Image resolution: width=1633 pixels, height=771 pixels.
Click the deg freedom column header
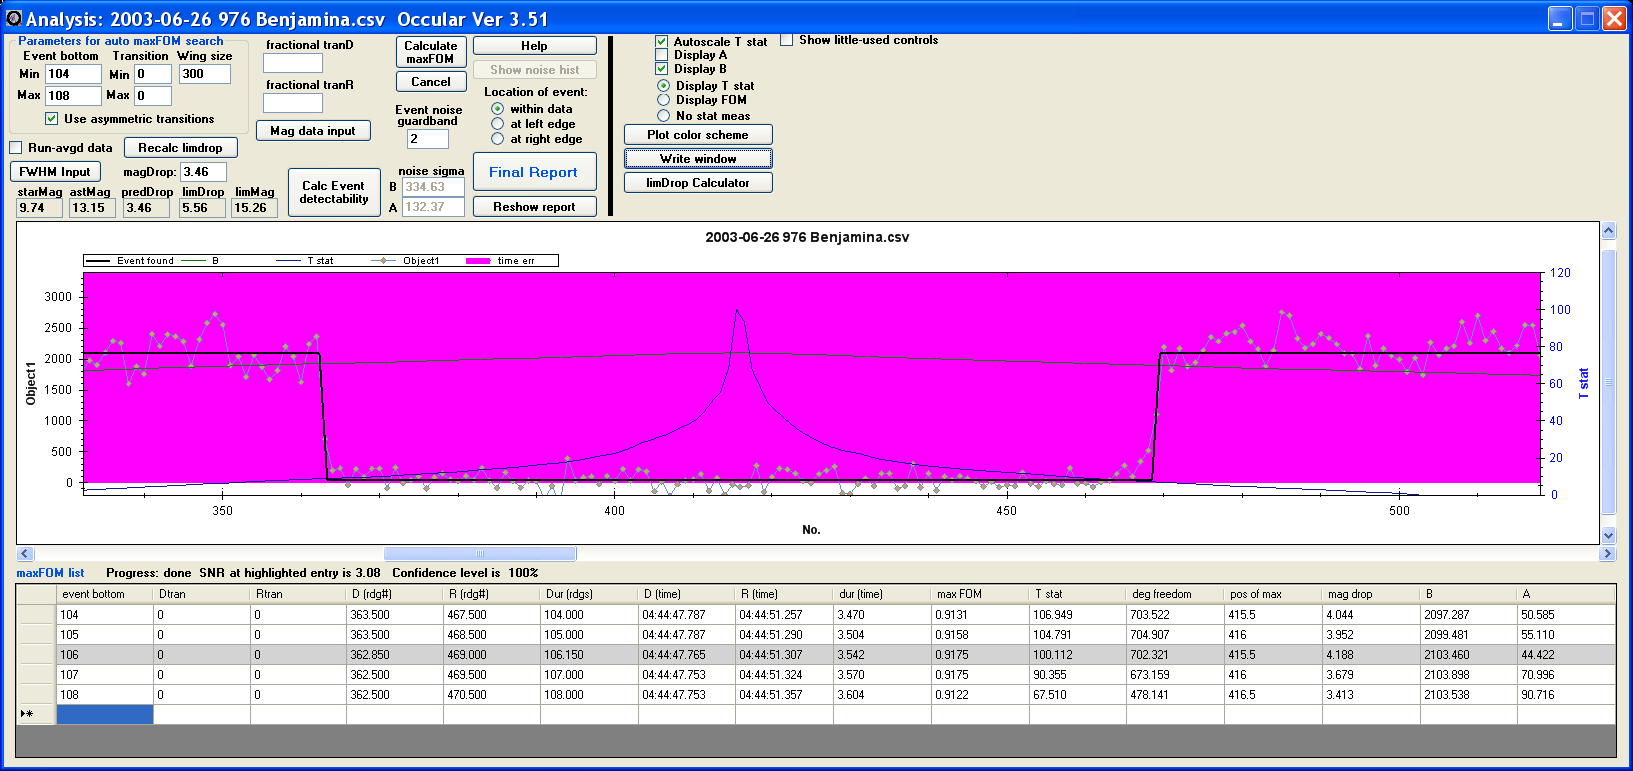(x=1176, y=594)
